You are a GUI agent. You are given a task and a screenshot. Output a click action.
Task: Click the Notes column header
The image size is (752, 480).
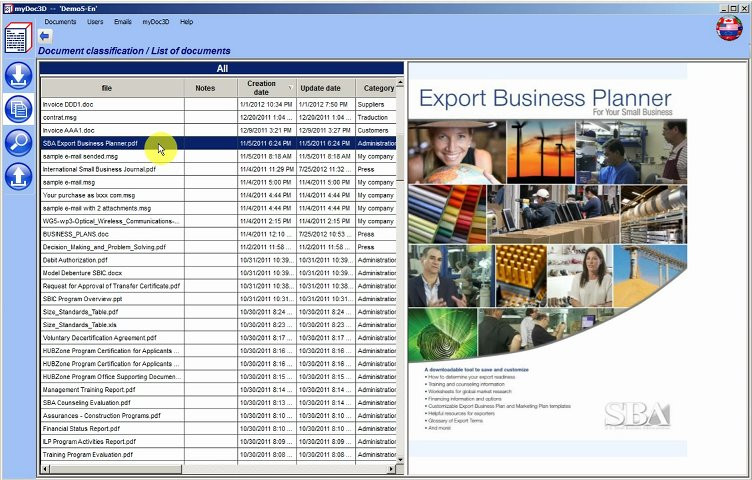(x=211, y=88)
